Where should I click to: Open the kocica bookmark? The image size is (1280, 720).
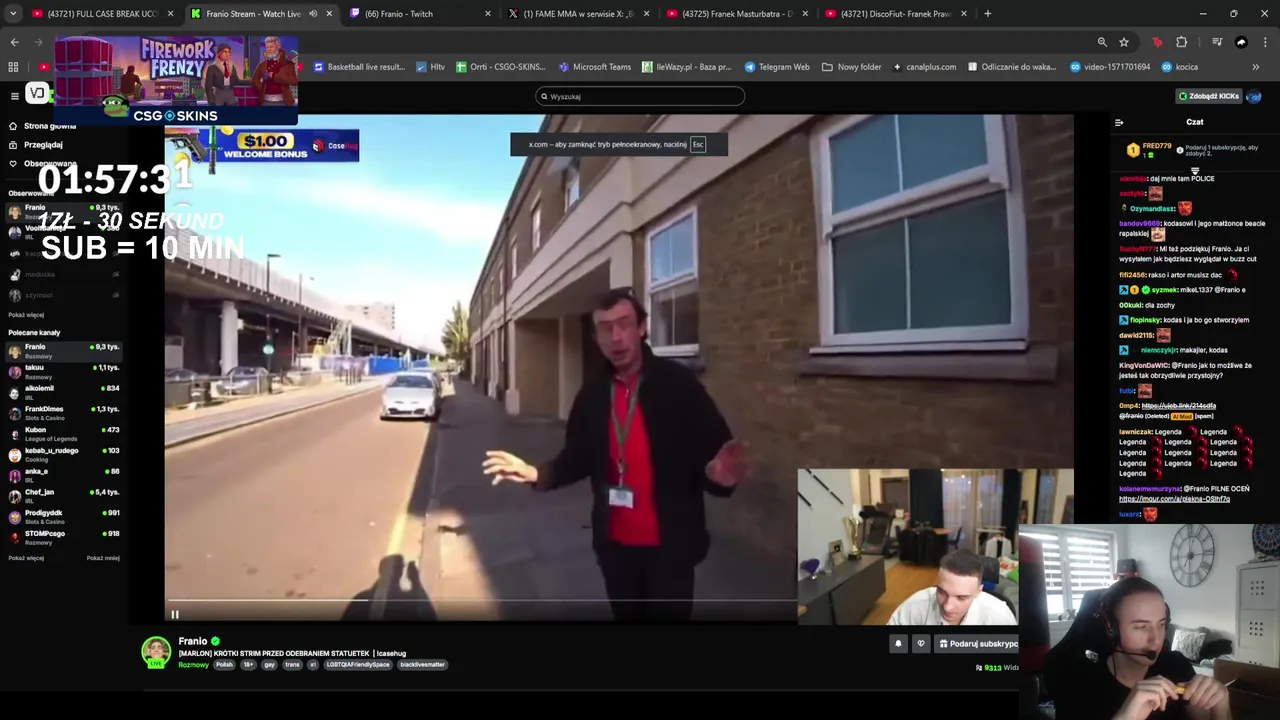(1179, 67)
